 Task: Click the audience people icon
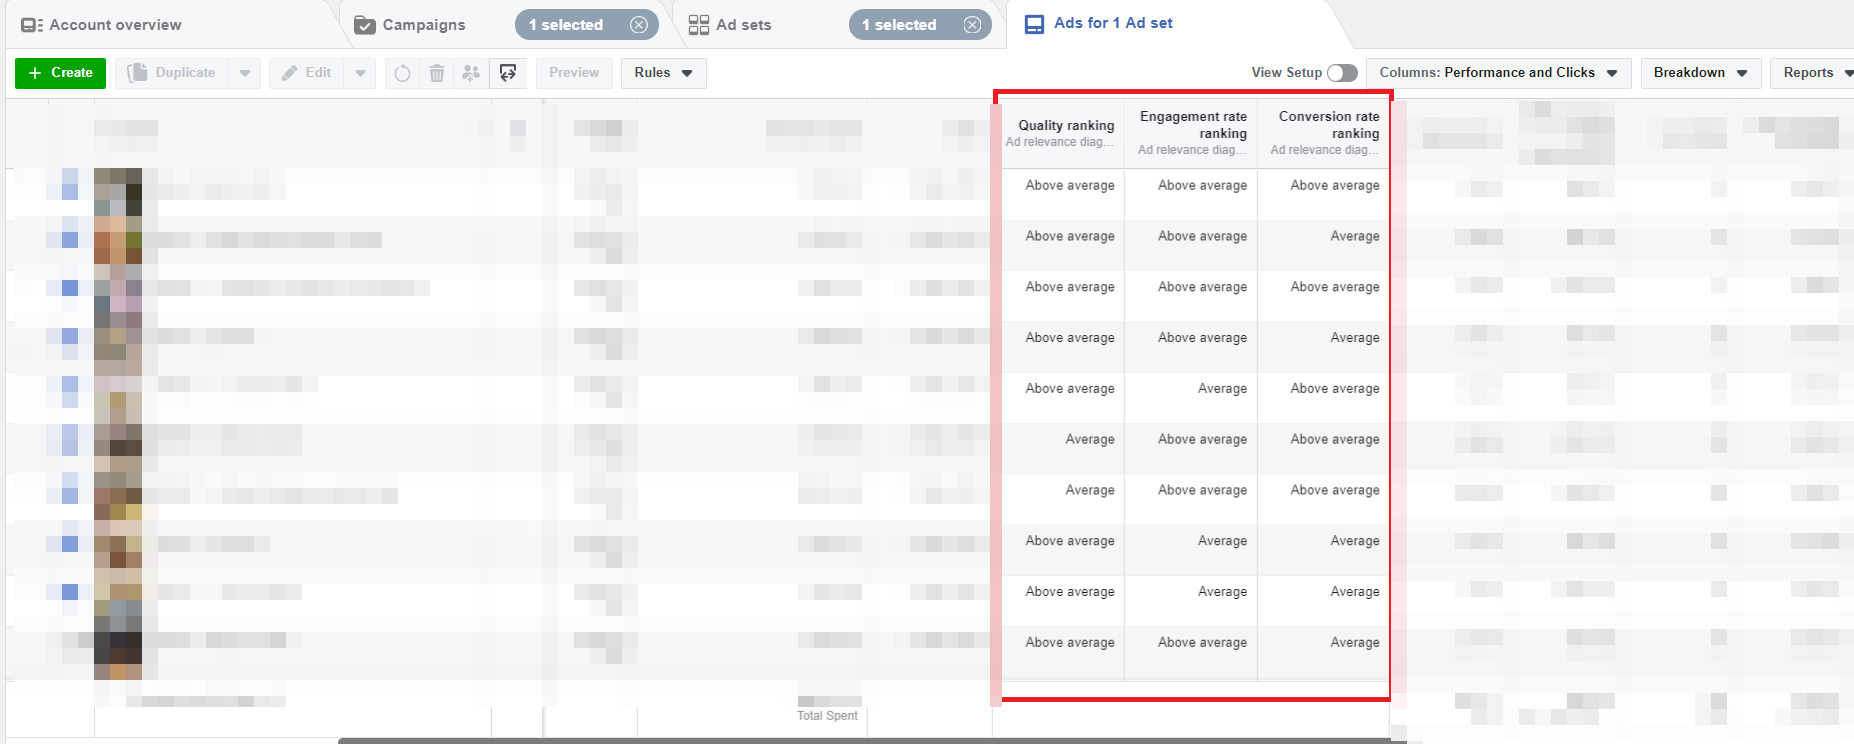pos(471,73)
